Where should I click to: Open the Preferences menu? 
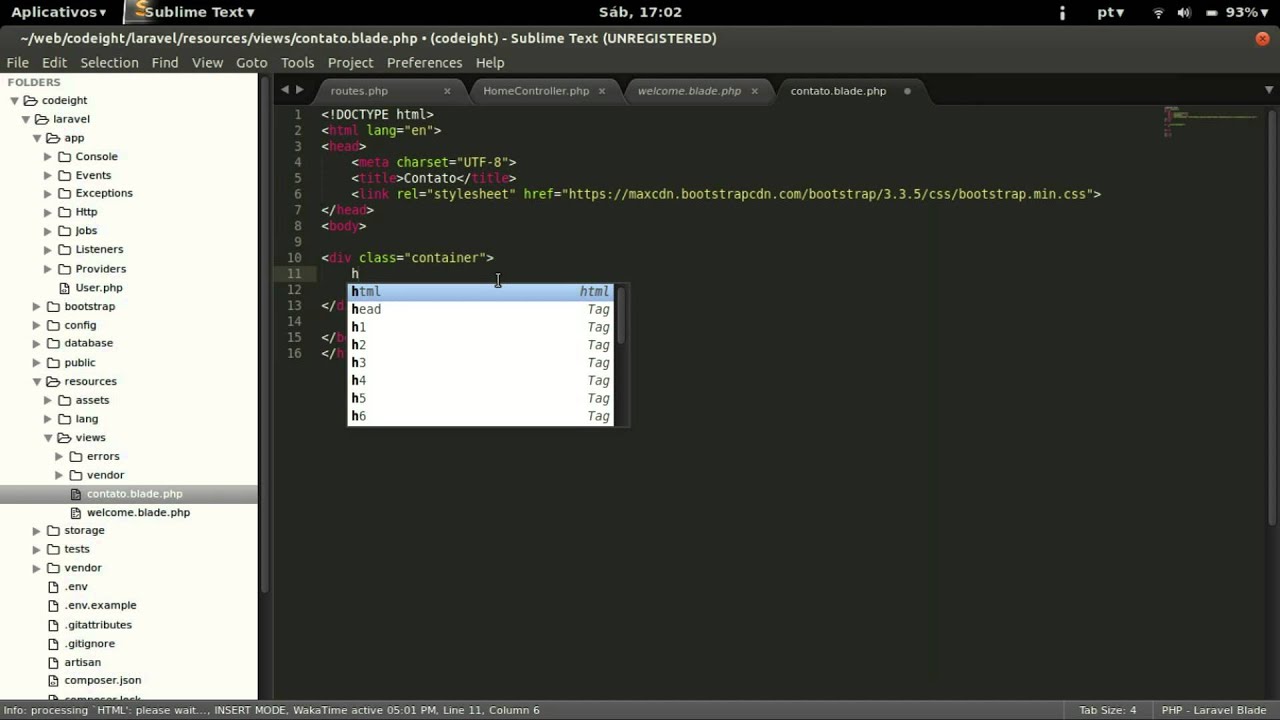(x=424, y=62)
